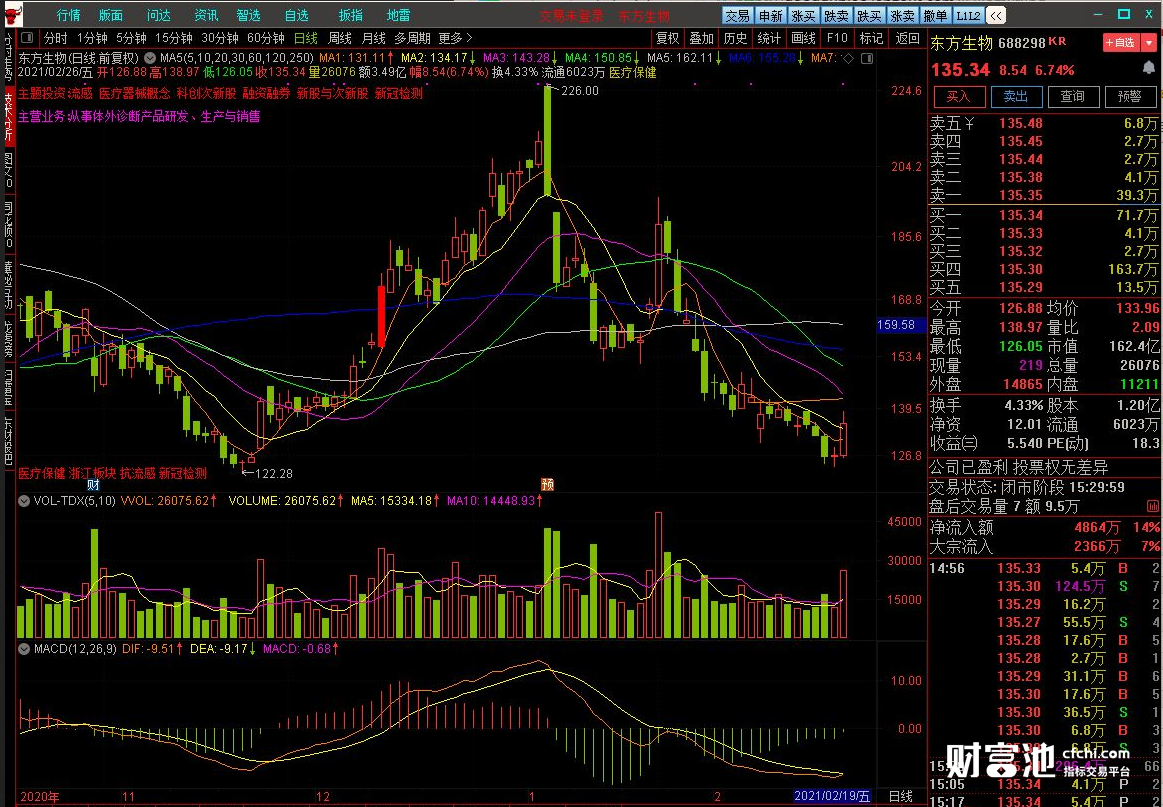Open the 多周期 view
1163x807 pixels.
tap(412, 38)
